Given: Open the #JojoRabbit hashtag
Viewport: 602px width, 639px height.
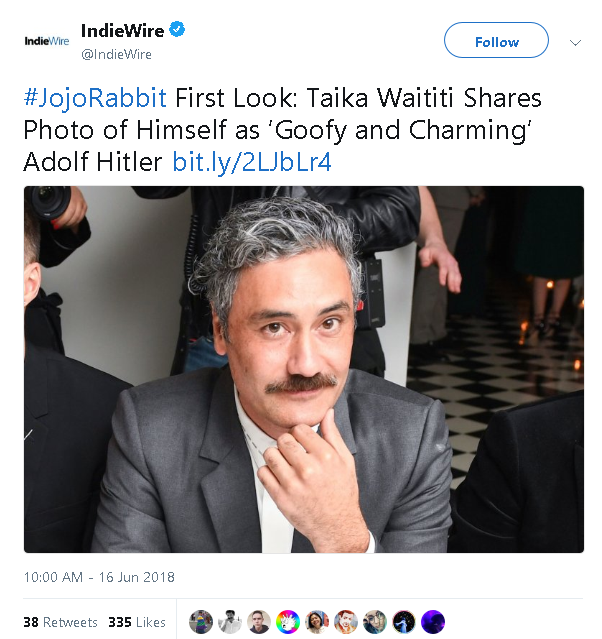Looking at the screenshot, I should (96, 99).
